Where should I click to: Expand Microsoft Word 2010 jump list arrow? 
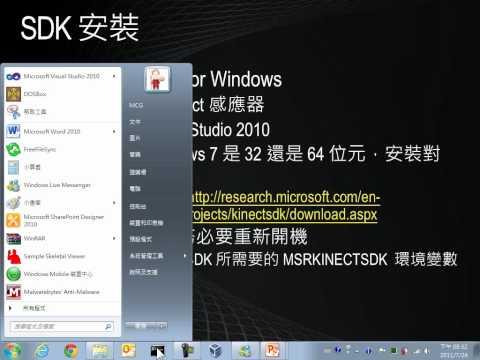[x=114, y=131]
